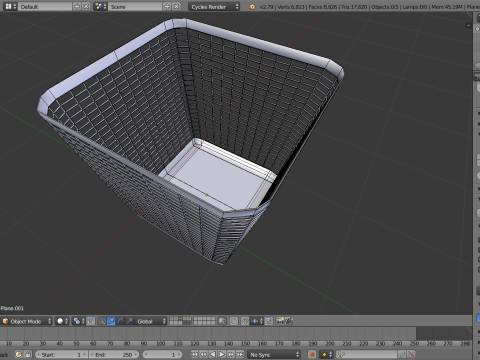This screenshot has width=480, height=360.
Task: Click the Scene name field
Action: coord(135,6)
